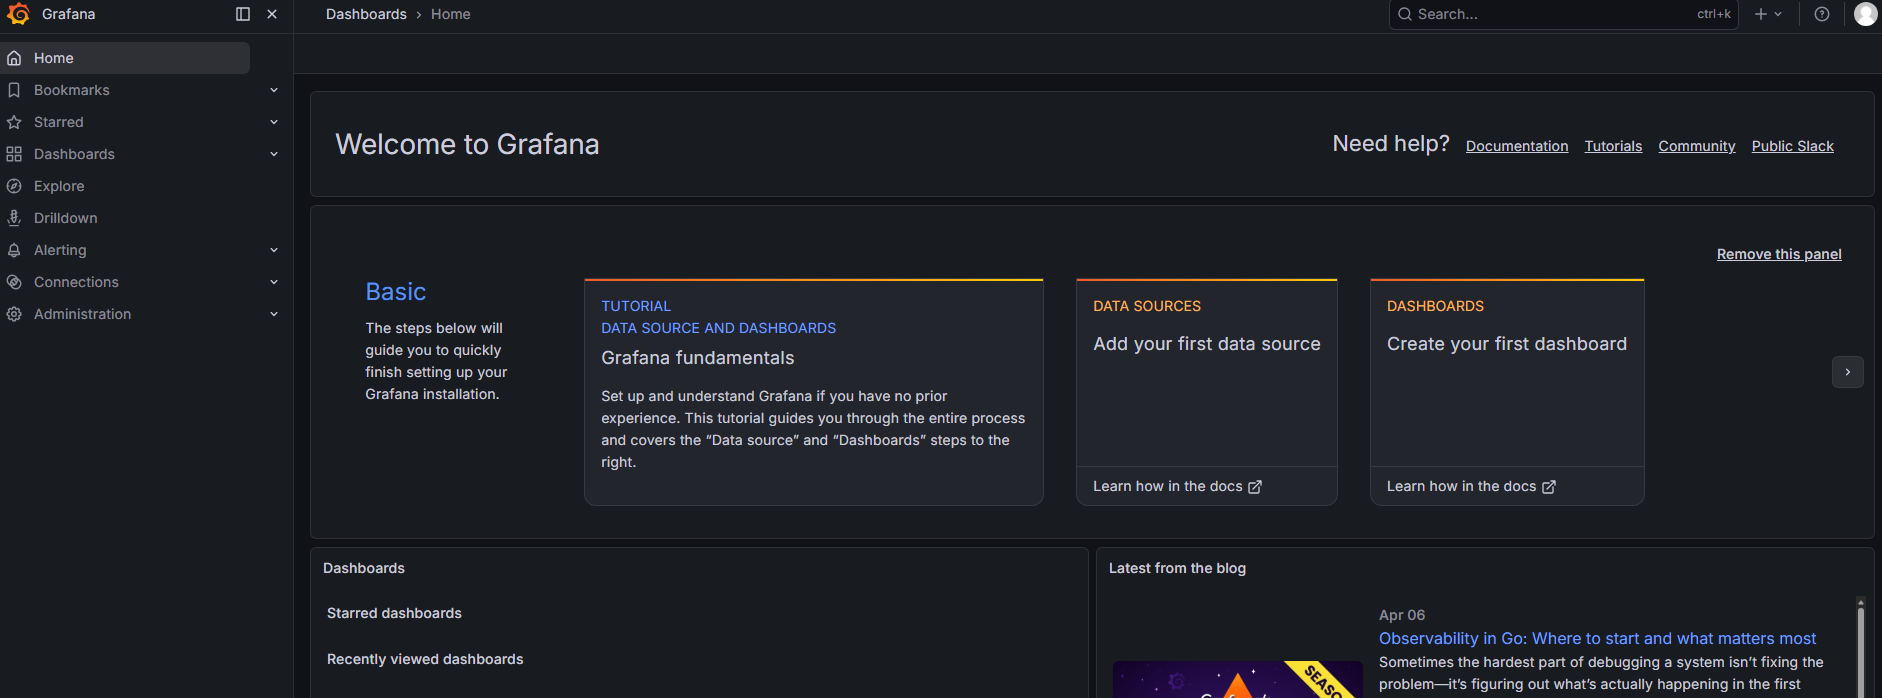Viewport: 1882px width, 698px height.
Task: Open the Community link
Action: tap(1697, 146)
